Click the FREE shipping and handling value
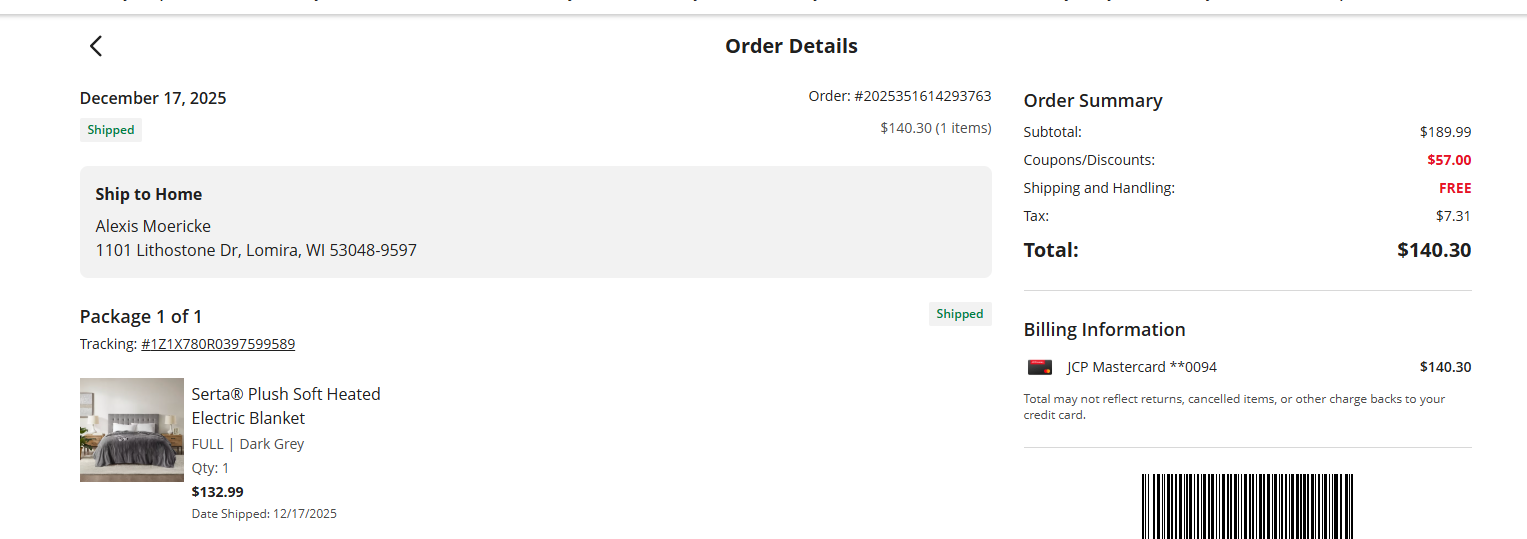Screen dimensions: 1527x539 point(1455,188)
